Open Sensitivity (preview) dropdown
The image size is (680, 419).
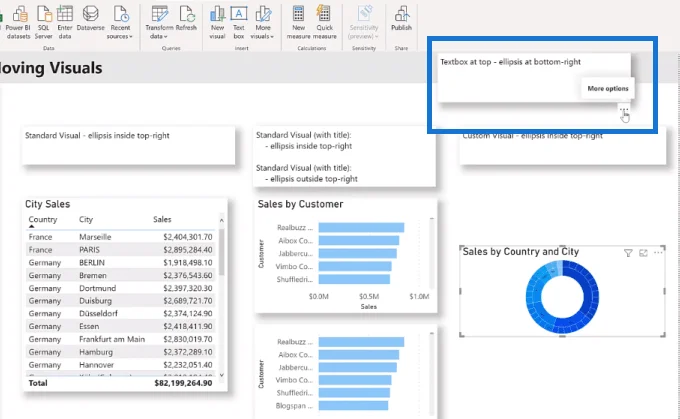point(364,23)
